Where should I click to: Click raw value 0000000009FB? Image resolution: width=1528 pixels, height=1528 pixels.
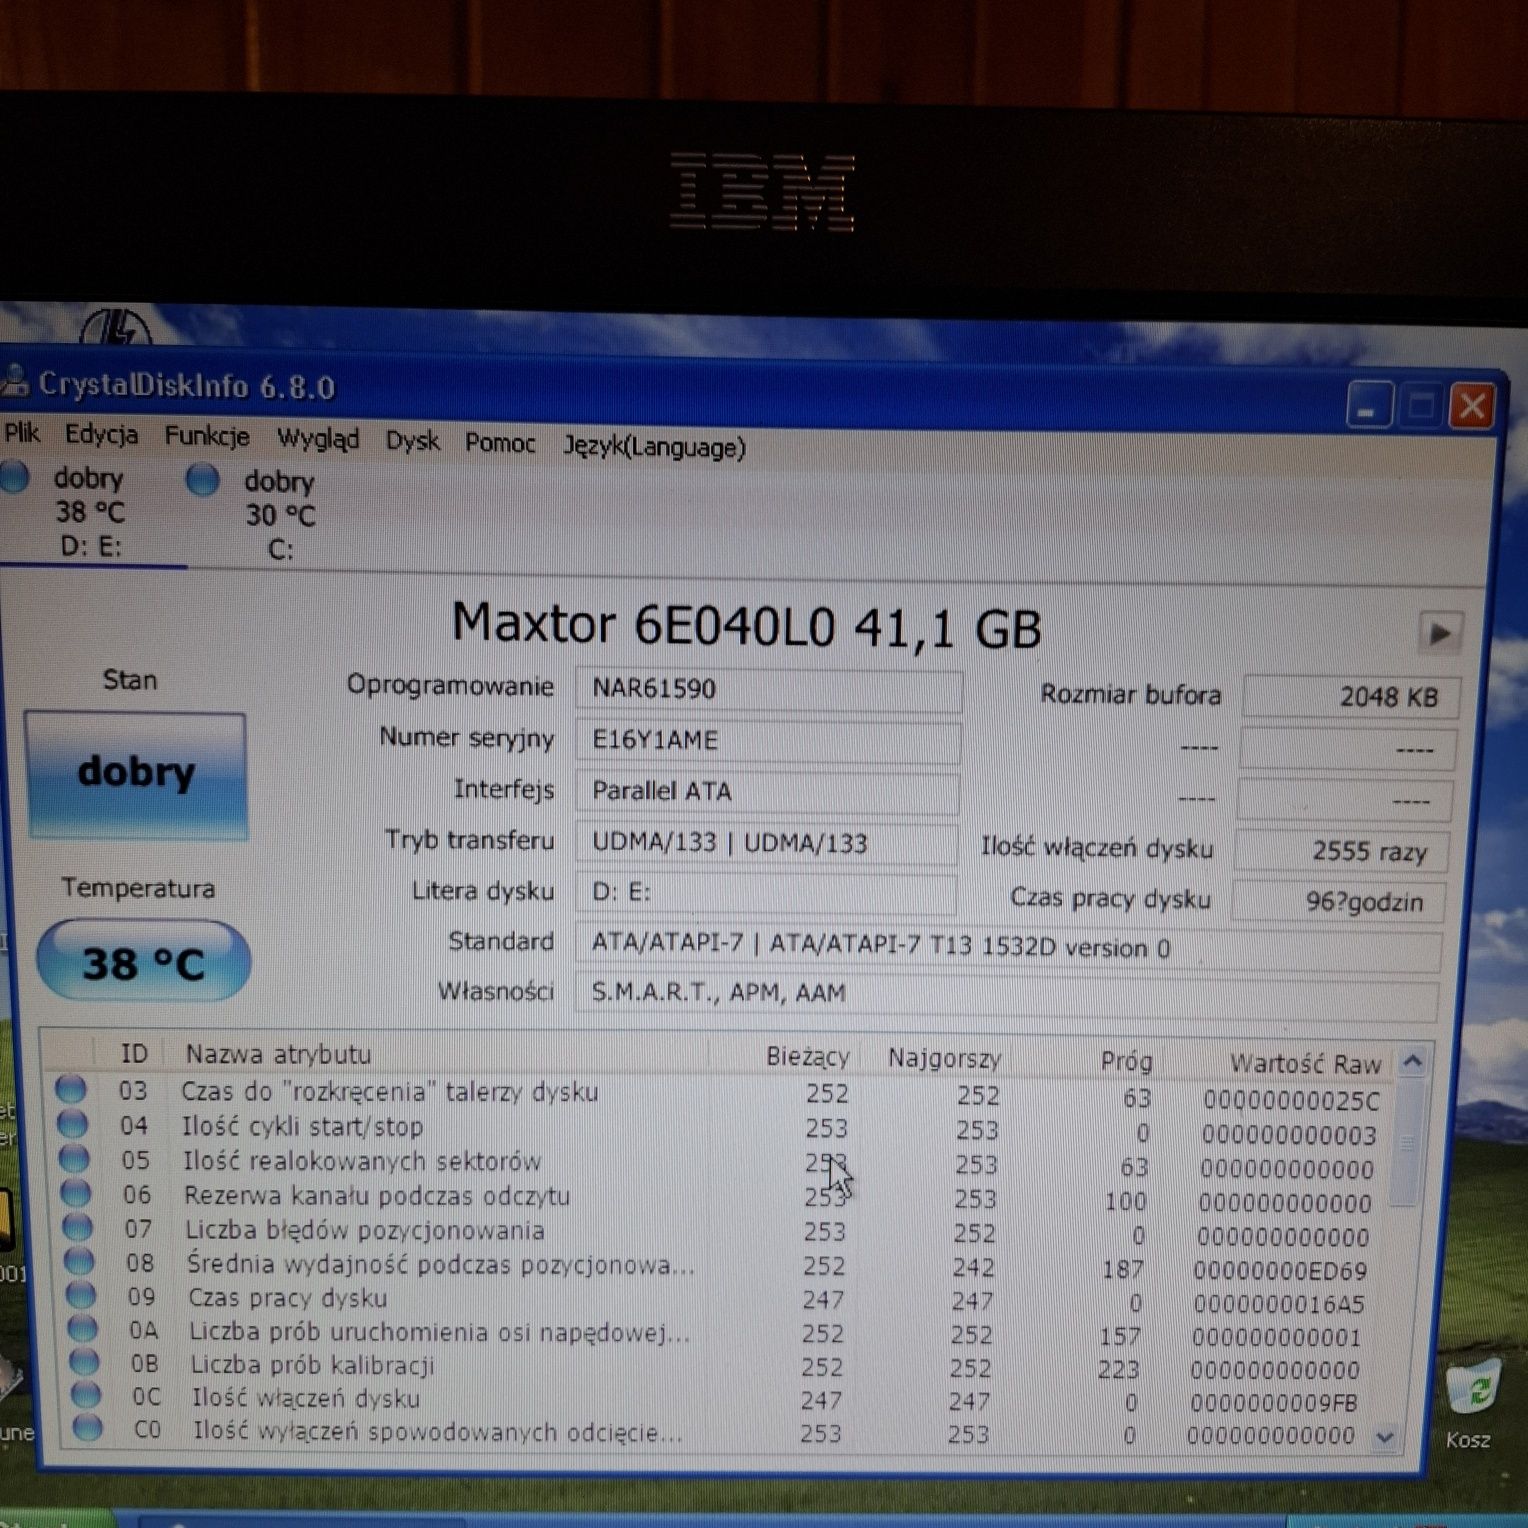tap(1273, 1403)
